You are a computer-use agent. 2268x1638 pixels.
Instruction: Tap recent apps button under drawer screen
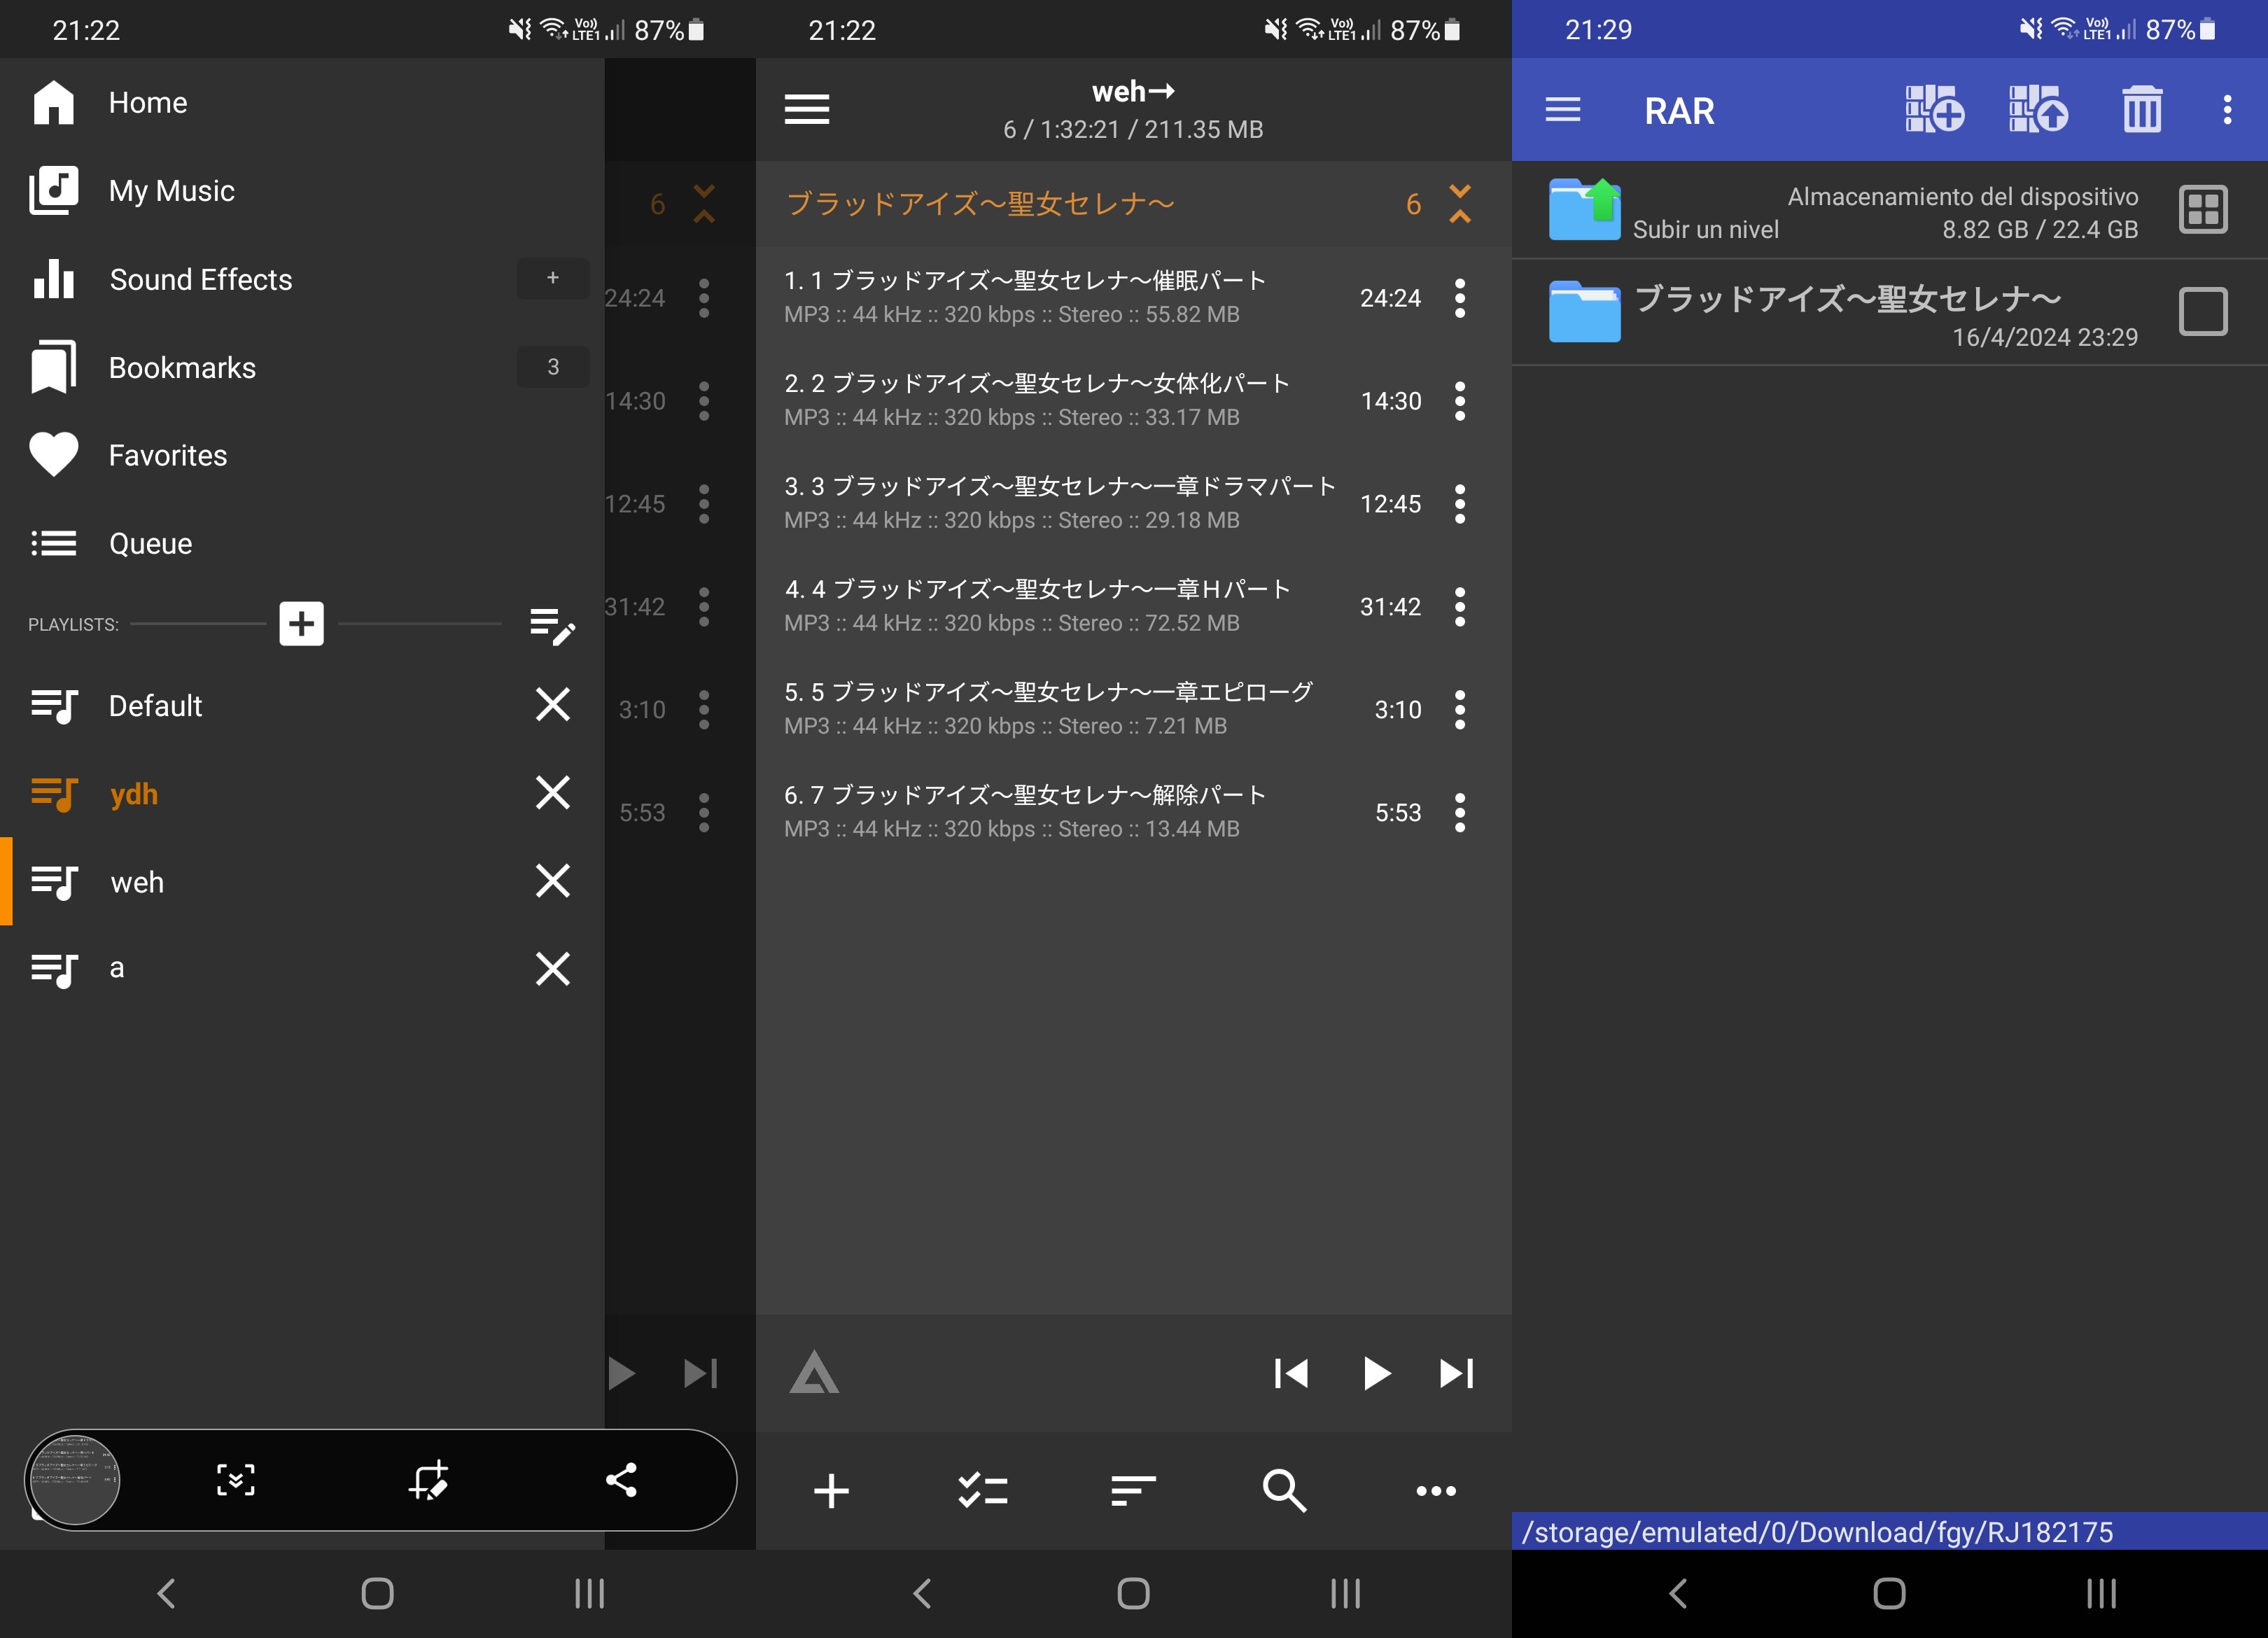(x=589, y=1594)
